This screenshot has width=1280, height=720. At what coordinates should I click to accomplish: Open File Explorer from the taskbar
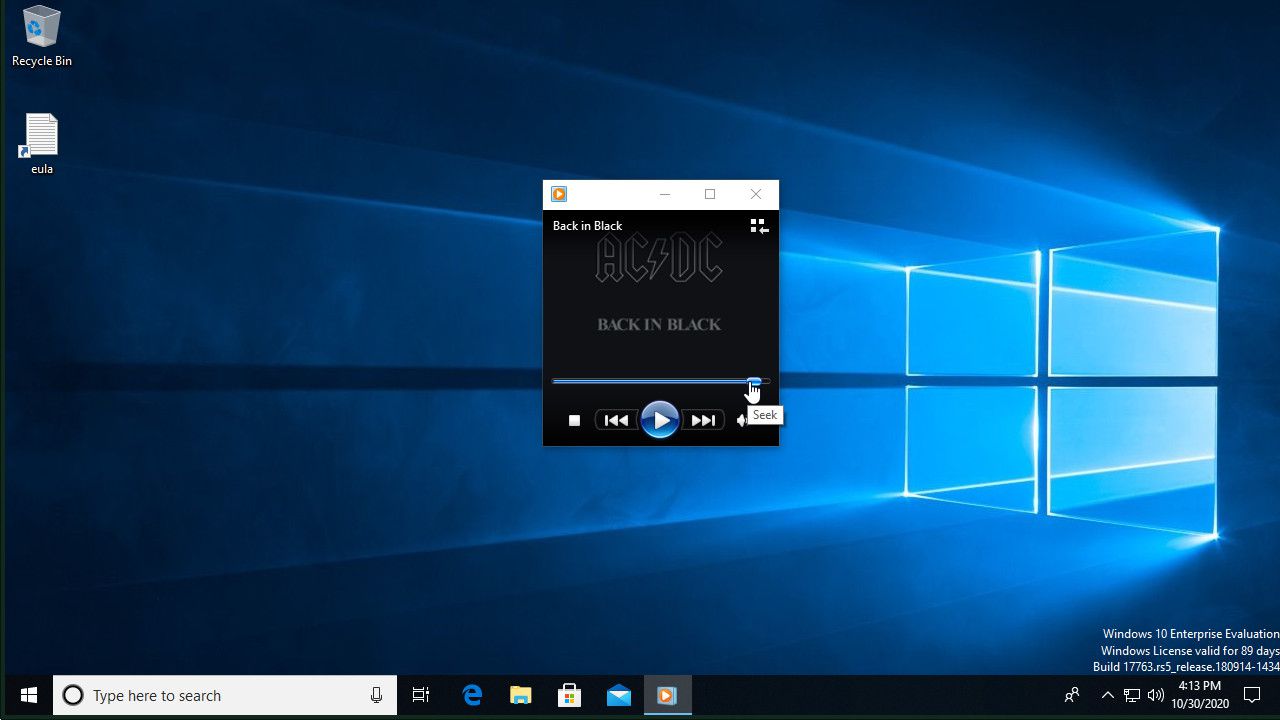(521, 695)
